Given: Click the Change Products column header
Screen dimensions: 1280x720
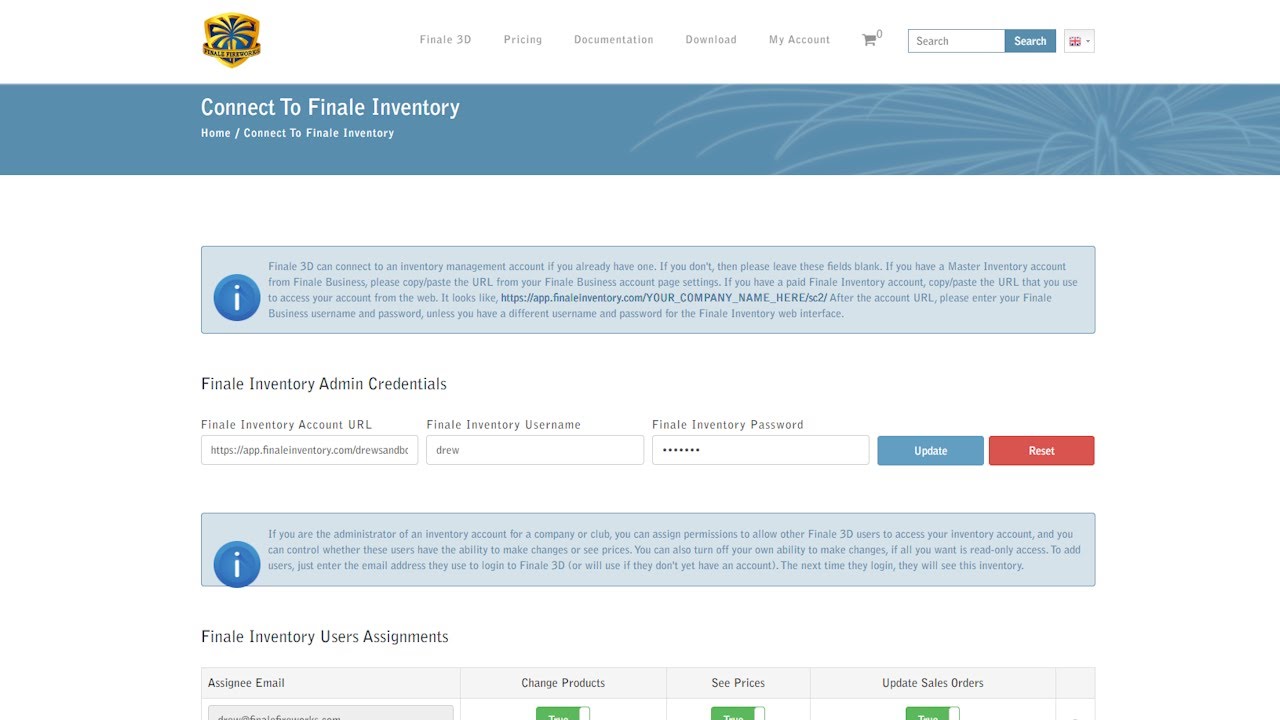Looking at the screenshot, I should [x=563, y=683].
